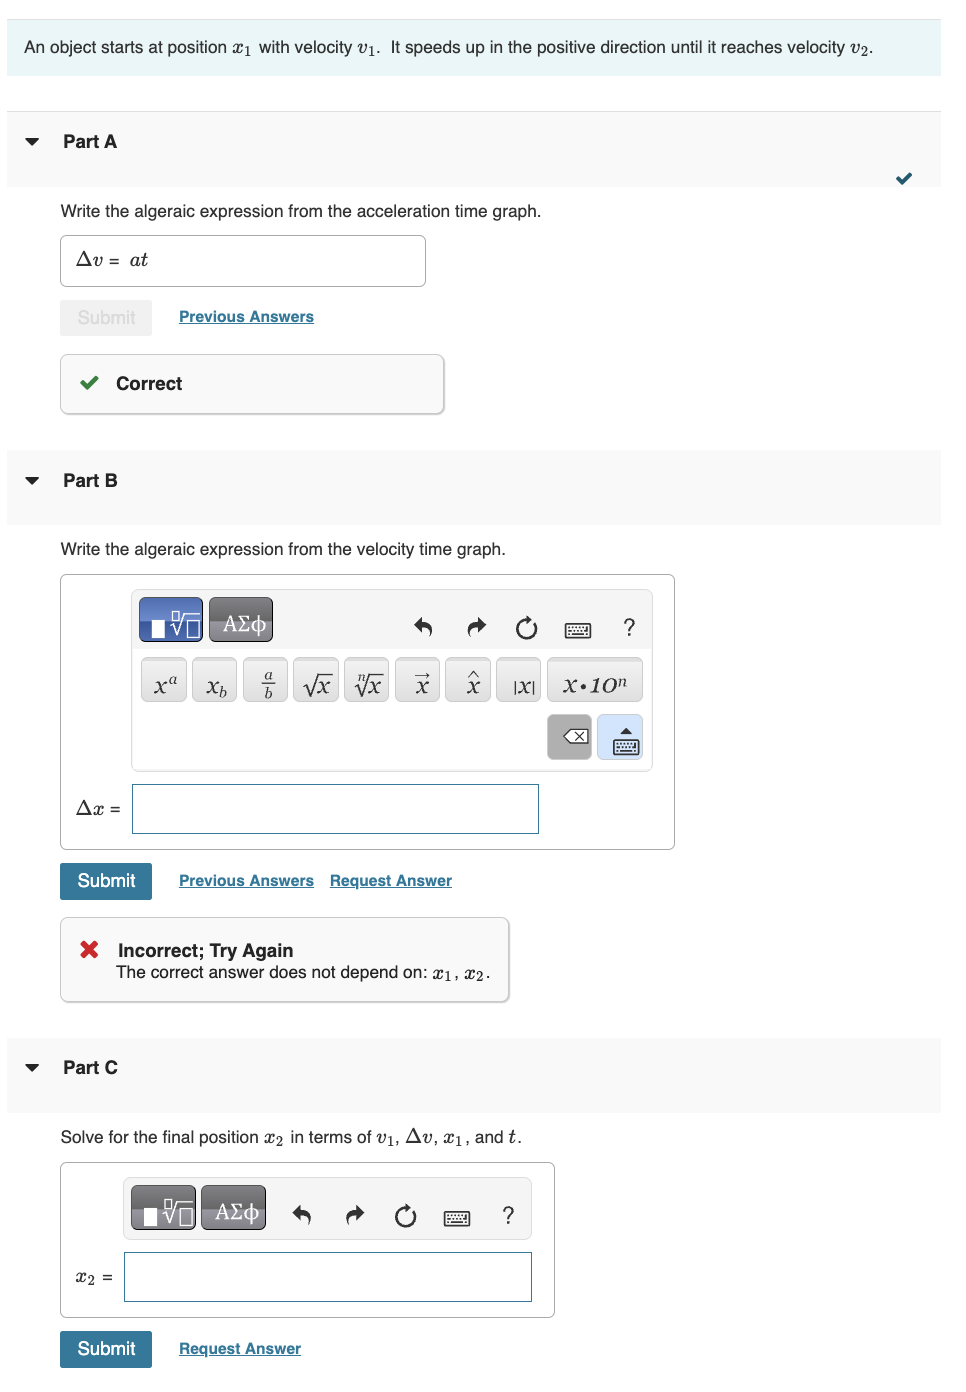Select the exponent x^a template
This screenshot has height=1392, width=966.
point(163,680)
